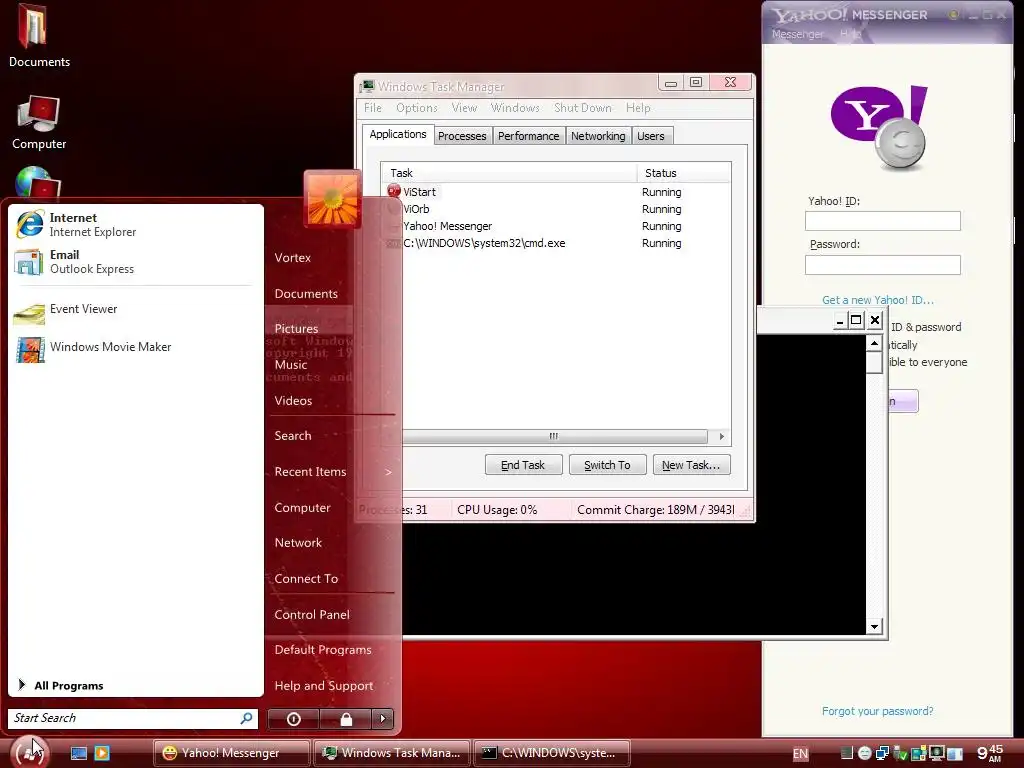
Task: Click Show Desktop quick launch icon
Action: [x=79, y=753]
